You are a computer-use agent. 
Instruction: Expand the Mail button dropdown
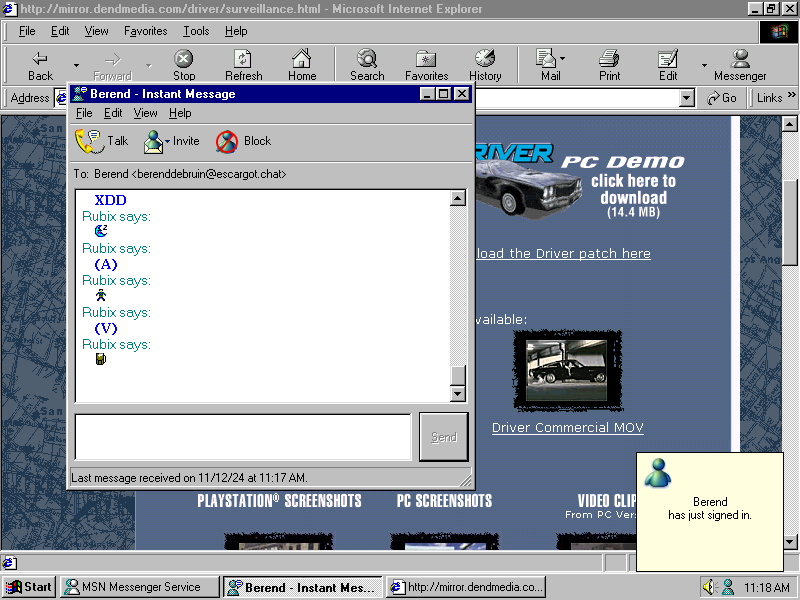point(562,59)
